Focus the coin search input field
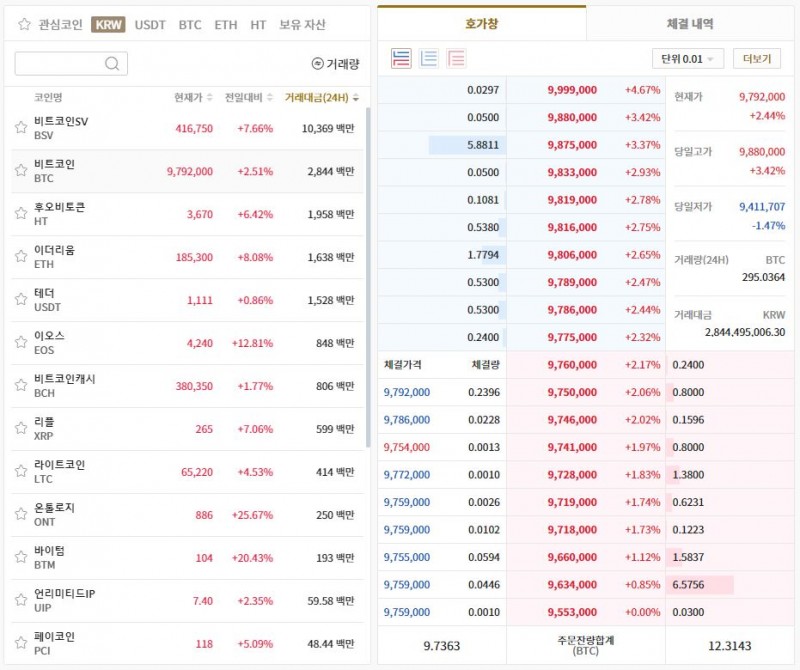 (60, 64)
